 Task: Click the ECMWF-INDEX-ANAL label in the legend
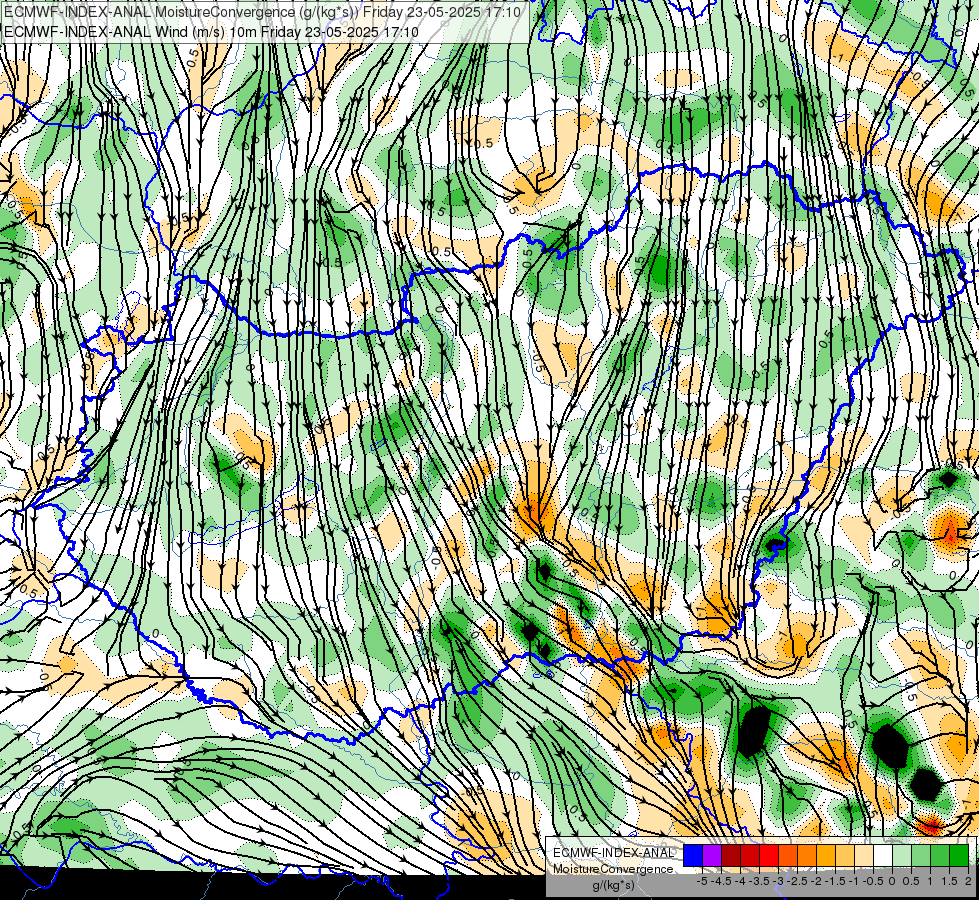click(x=613, y=853)
